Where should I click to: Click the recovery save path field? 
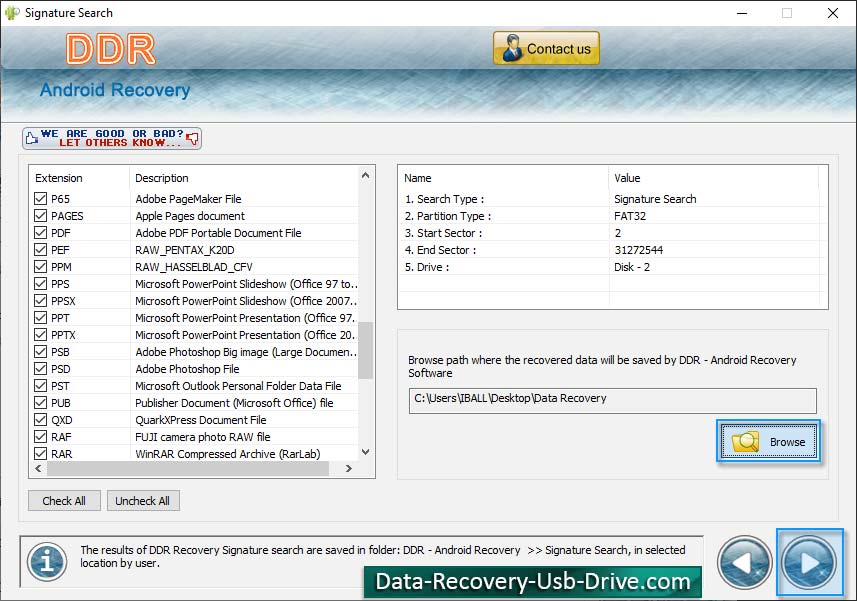point(612,400)
